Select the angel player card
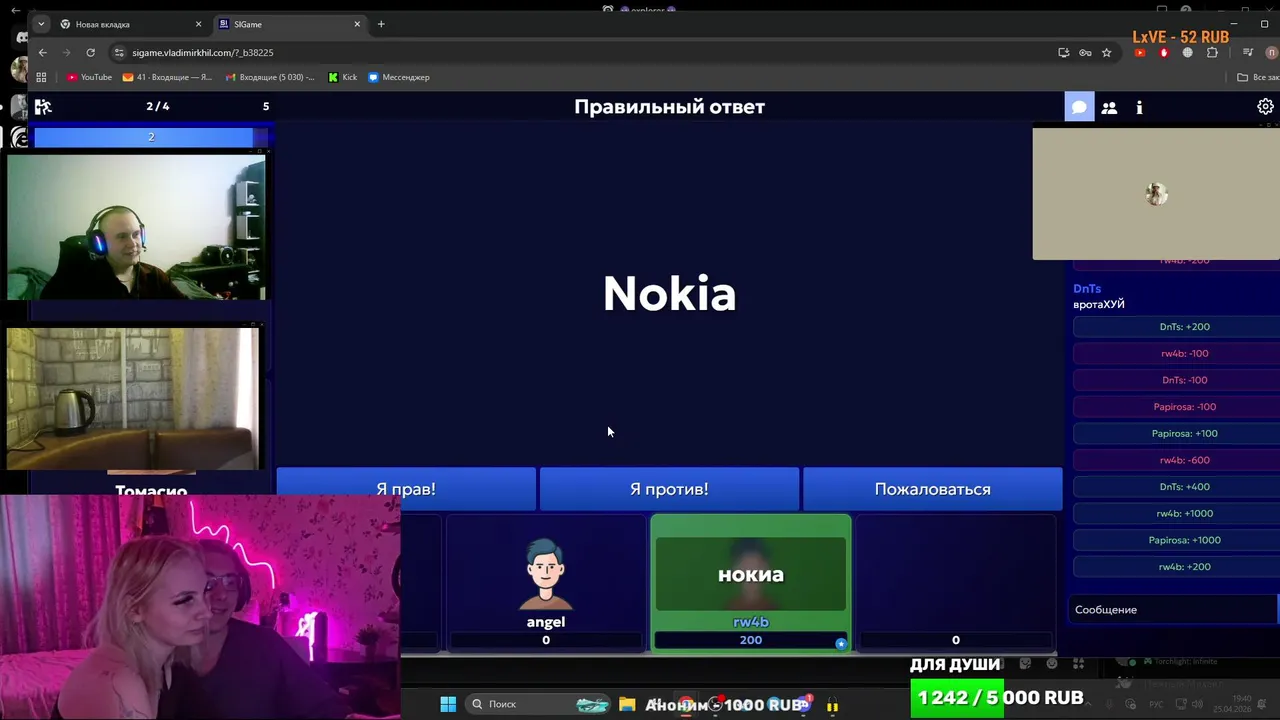 point(546,583)
